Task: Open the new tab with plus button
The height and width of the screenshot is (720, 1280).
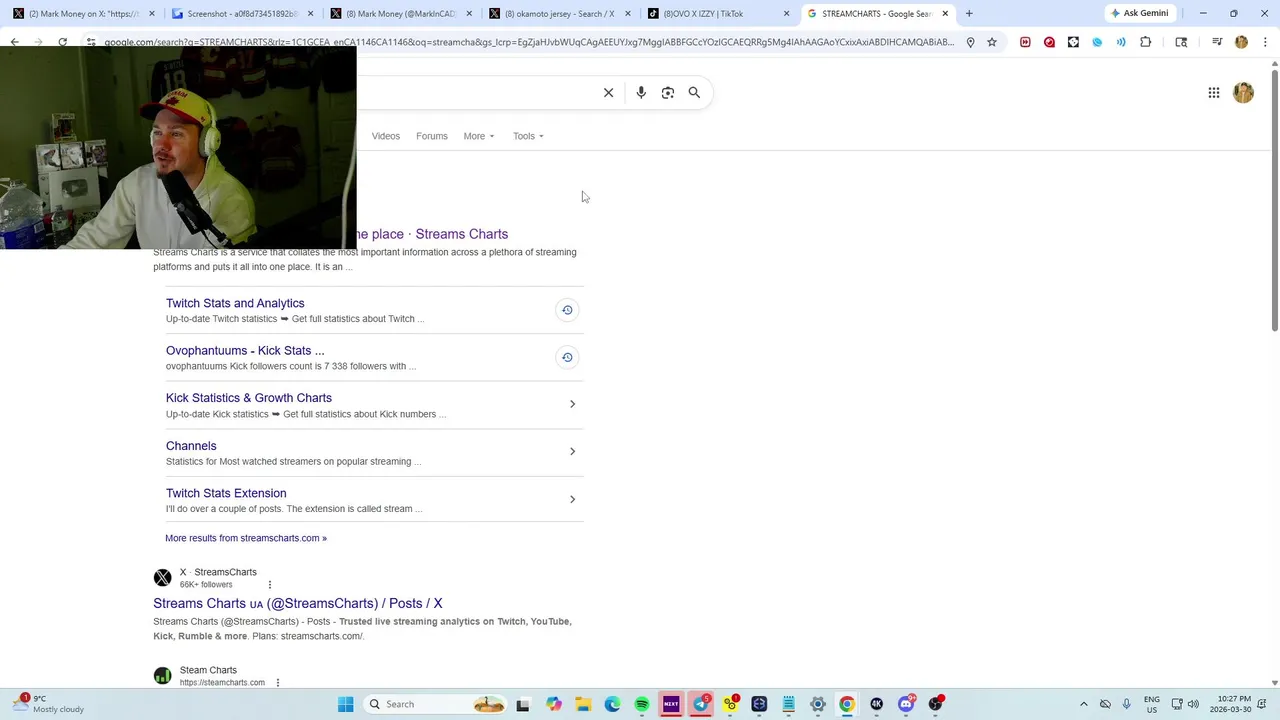Action: tap(969, 14)
